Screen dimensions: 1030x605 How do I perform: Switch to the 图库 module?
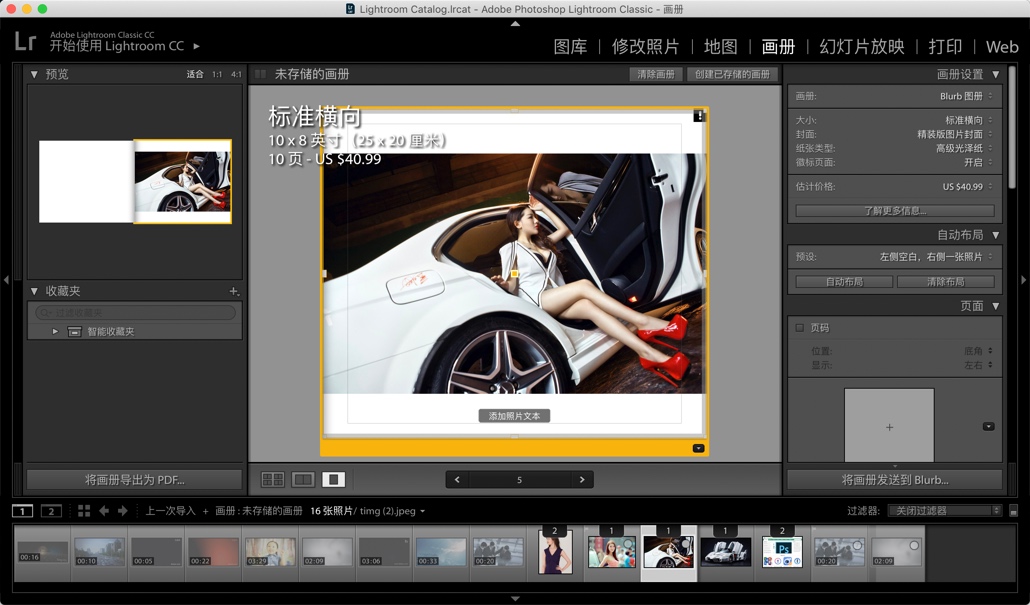570,46
